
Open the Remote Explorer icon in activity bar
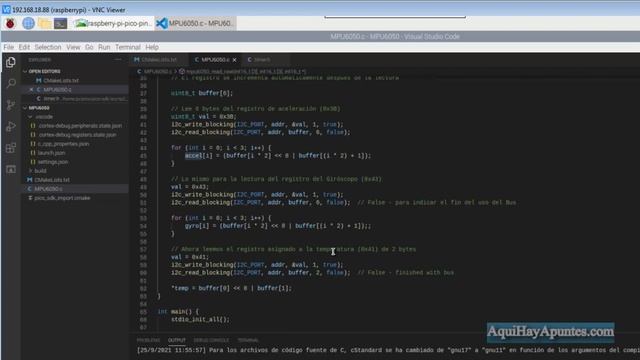[11, 169]
